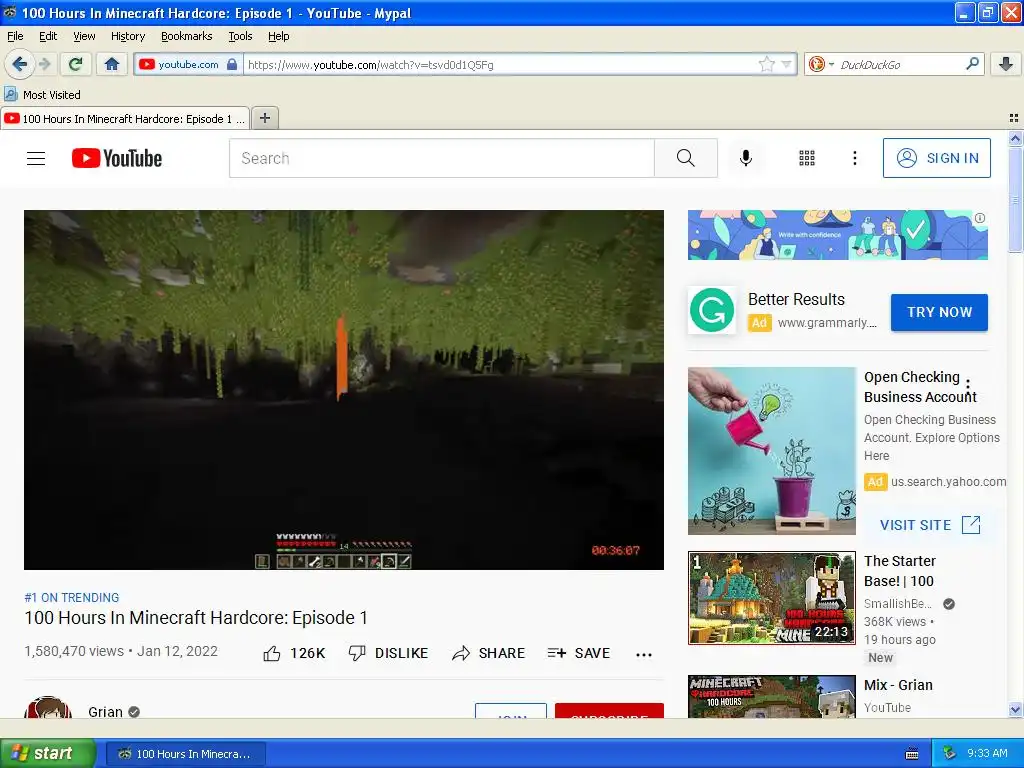Screen dimensions: 1024x768
Task: Open the Edit menu
Action: (x=48, y=36)
